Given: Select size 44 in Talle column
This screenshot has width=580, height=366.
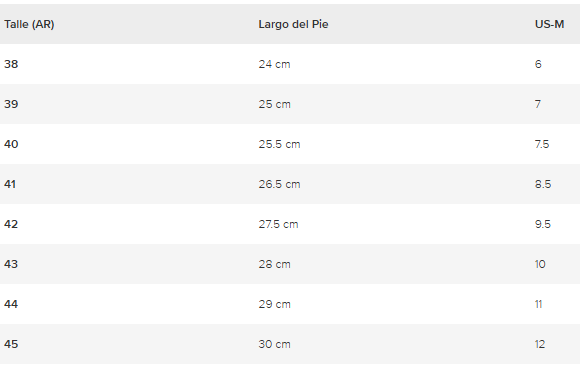Looking at the screenshot, I should click(11, 304).
